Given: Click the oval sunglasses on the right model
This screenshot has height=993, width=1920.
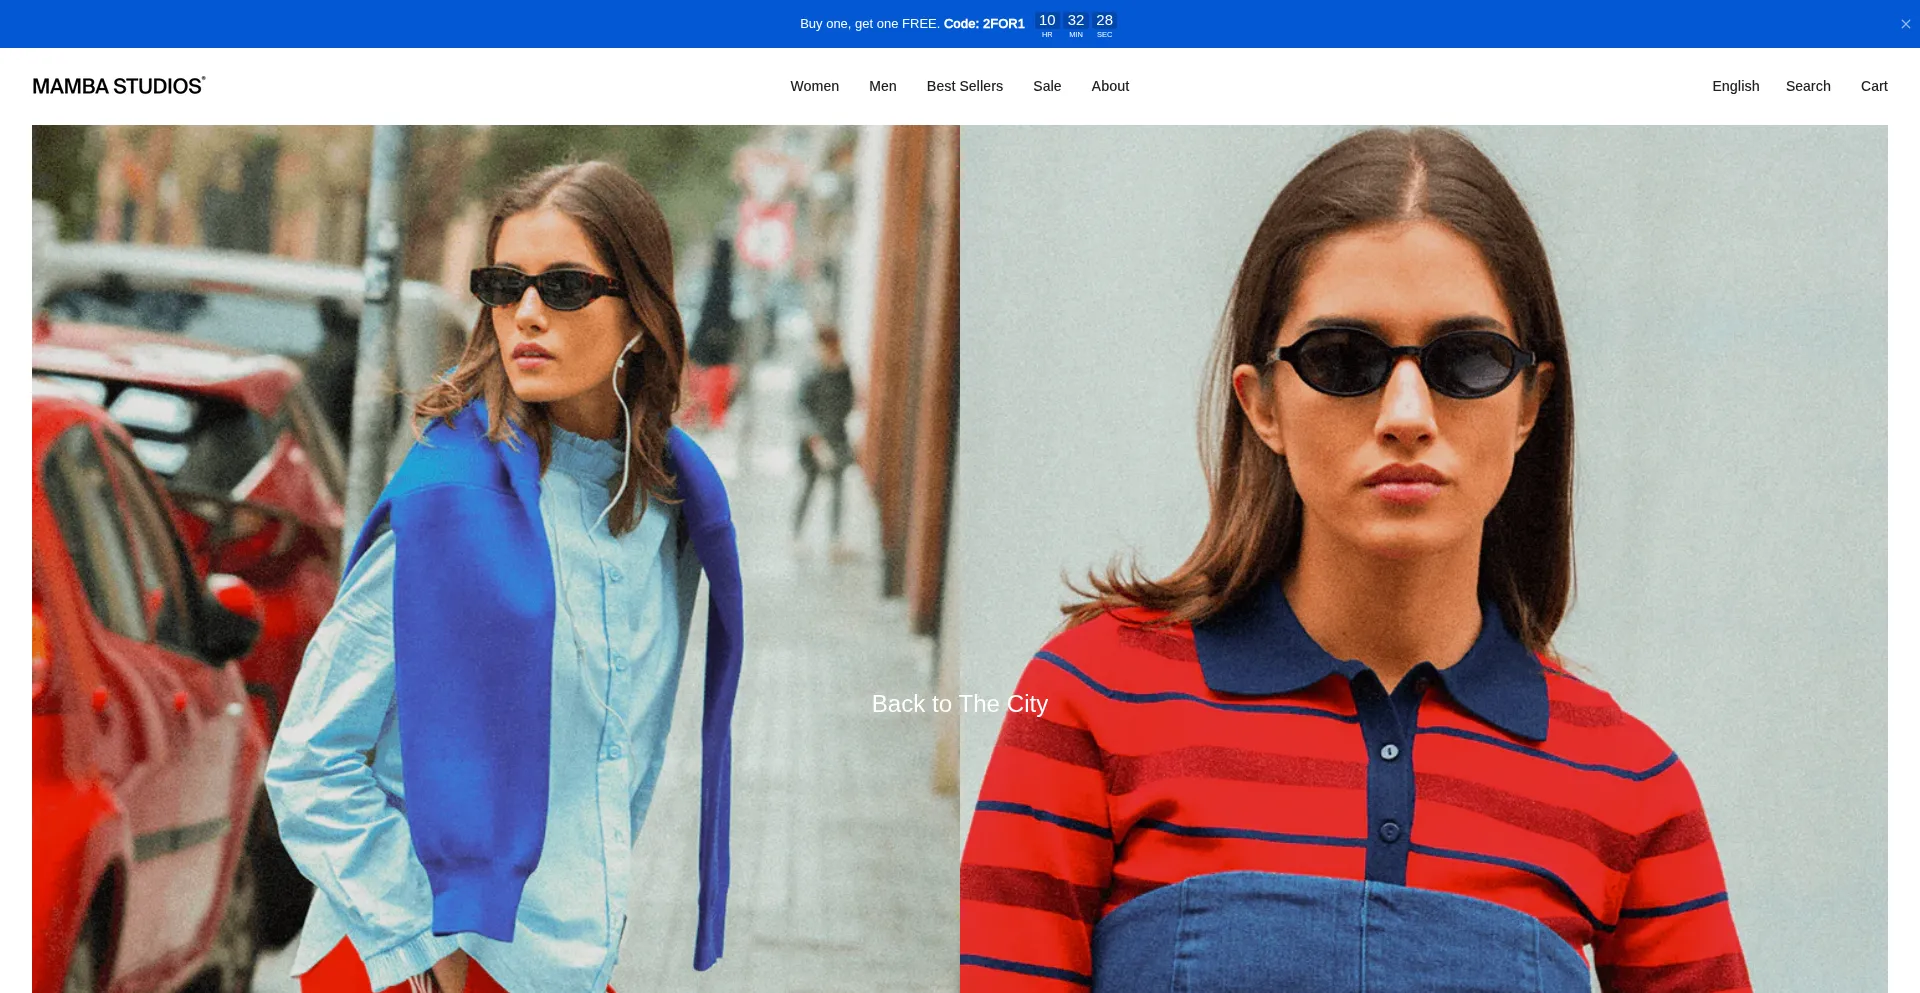Looking at the screenshot, I should tap(1405, 362).
